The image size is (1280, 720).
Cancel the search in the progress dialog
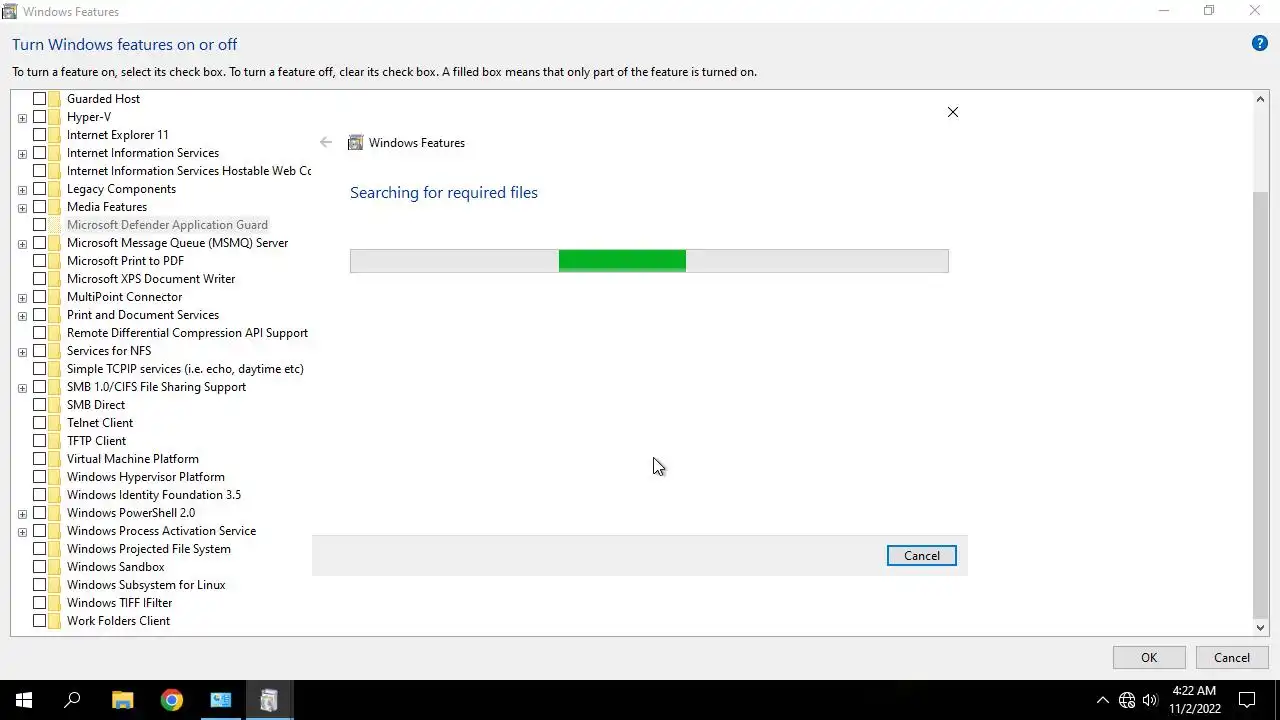[922, 556]
